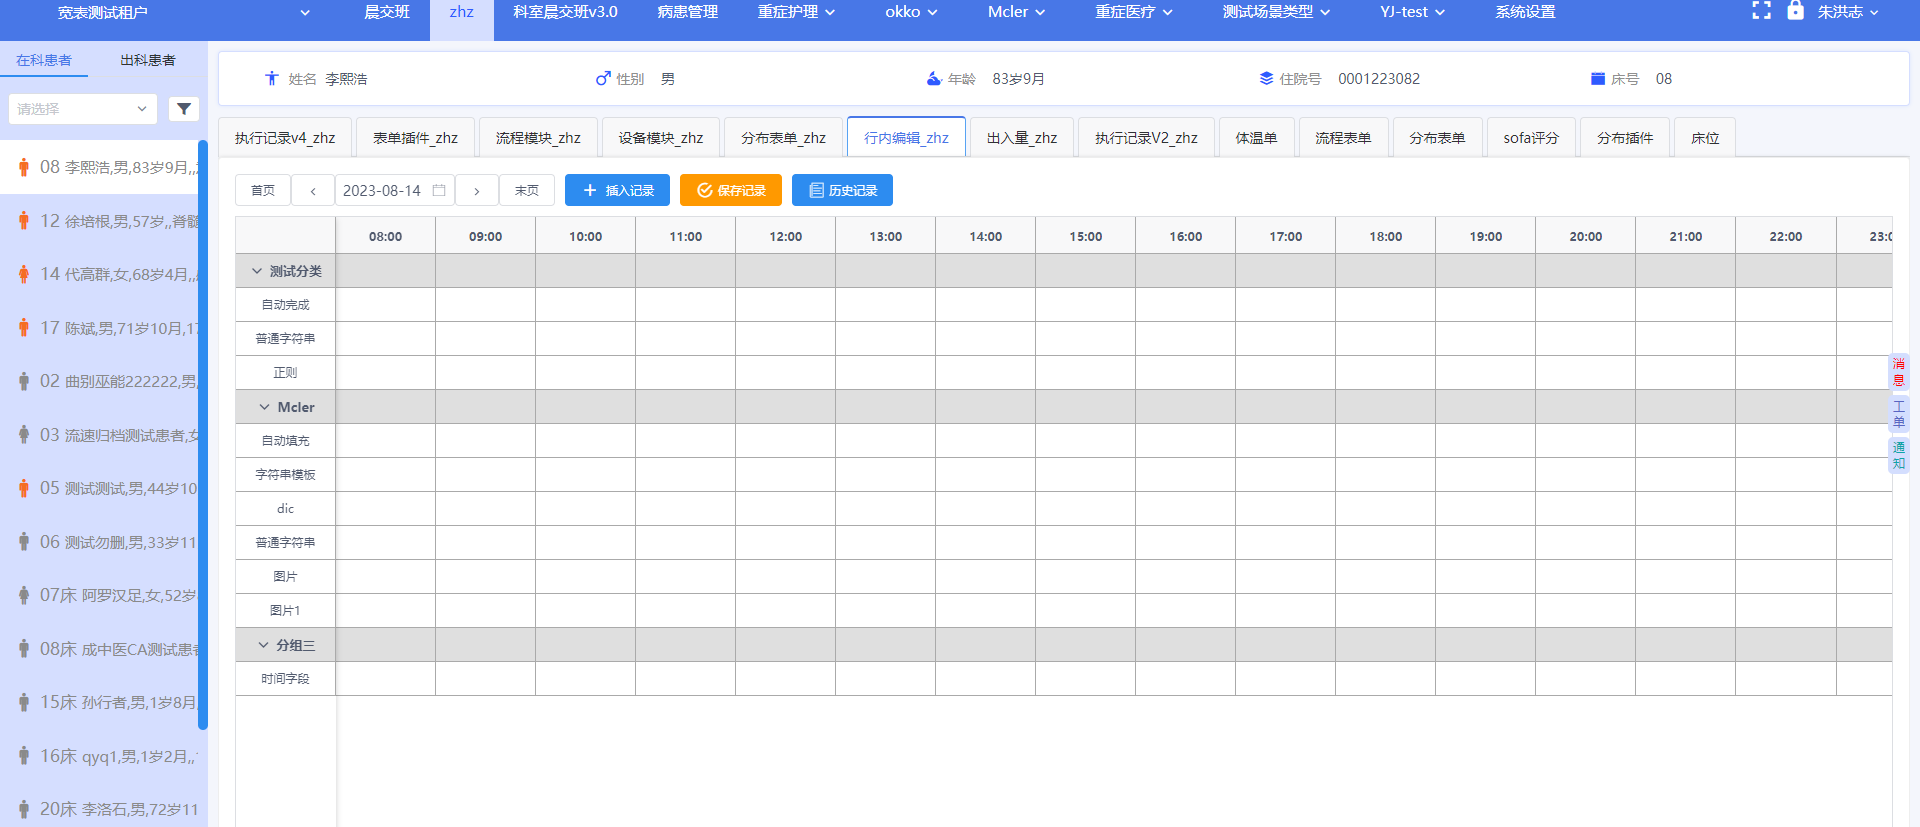Collapse the Mcler group row in table

[x=264, y=407]
